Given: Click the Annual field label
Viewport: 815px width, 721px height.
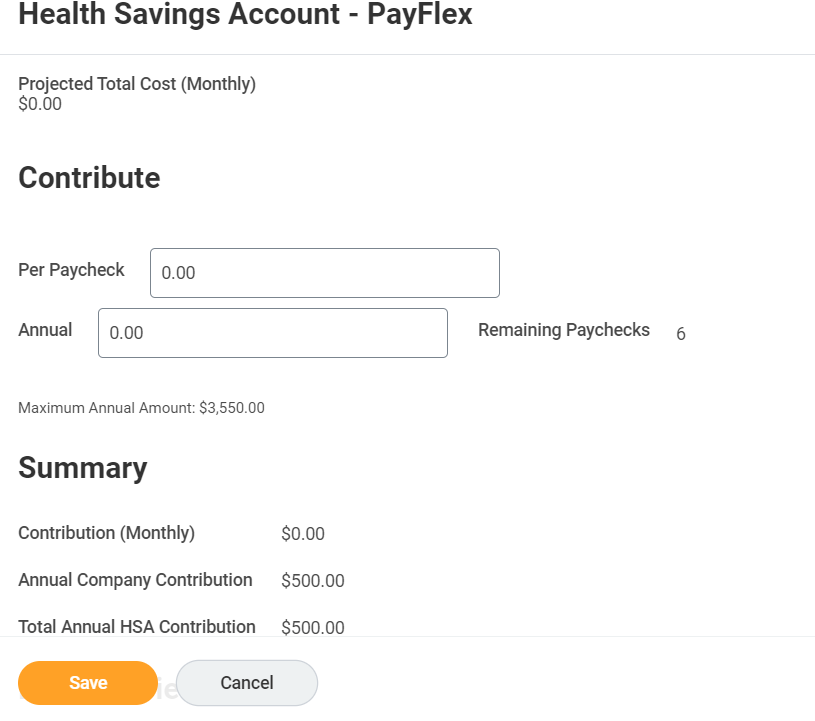Looking at the screenshot, I should coord(45,330).
